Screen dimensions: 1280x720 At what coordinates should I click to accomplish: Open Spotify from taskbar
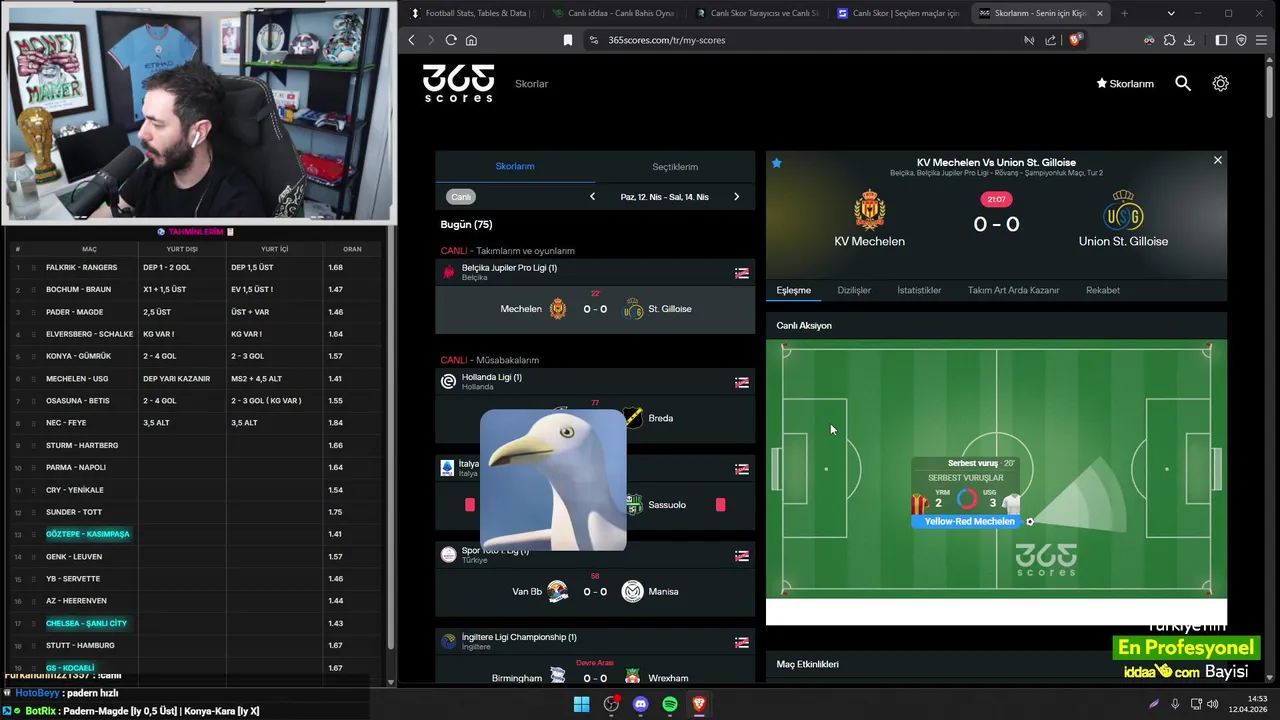click(x=670, y=704)
